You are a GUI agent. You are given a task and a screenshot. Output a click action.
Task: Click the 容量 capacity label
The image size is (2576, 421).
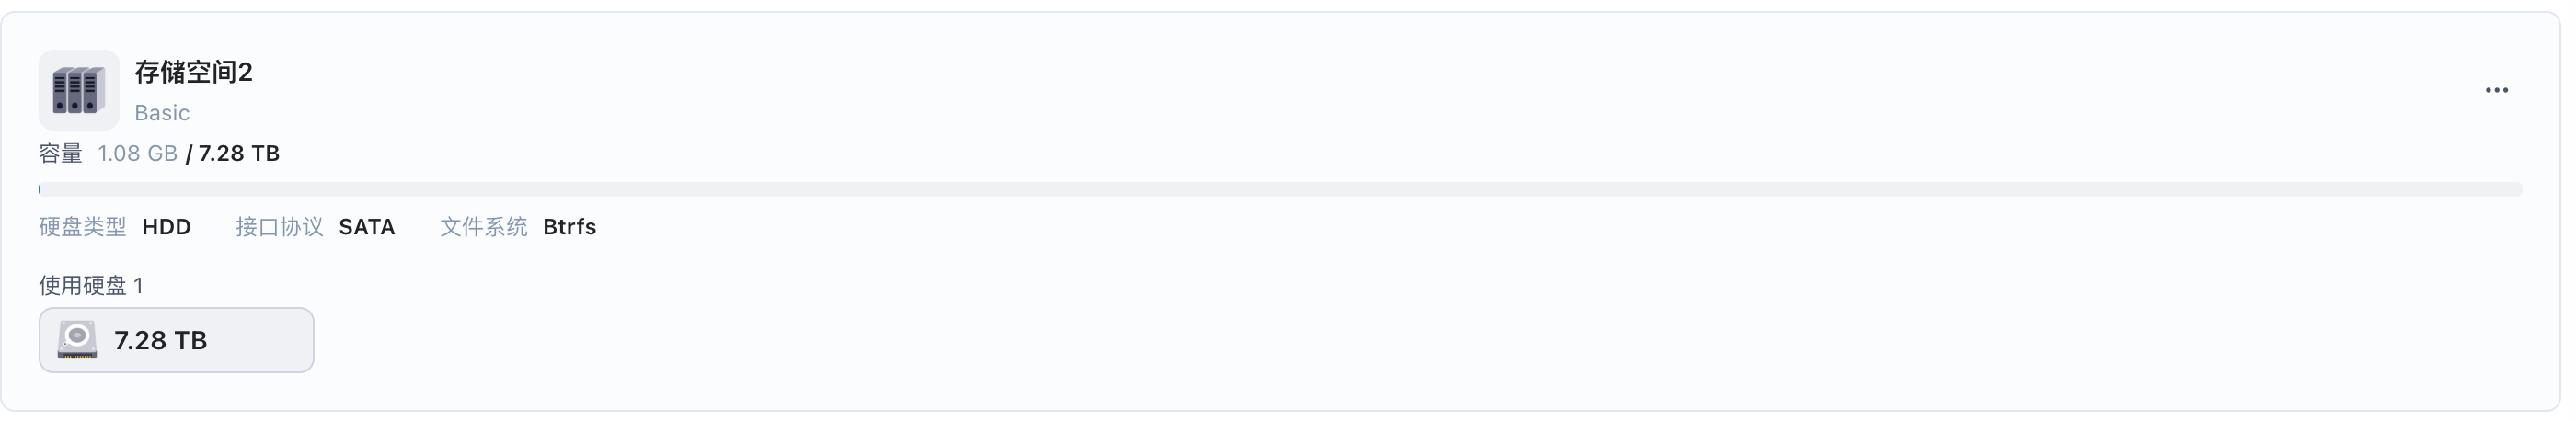click(x=60, y=153)
